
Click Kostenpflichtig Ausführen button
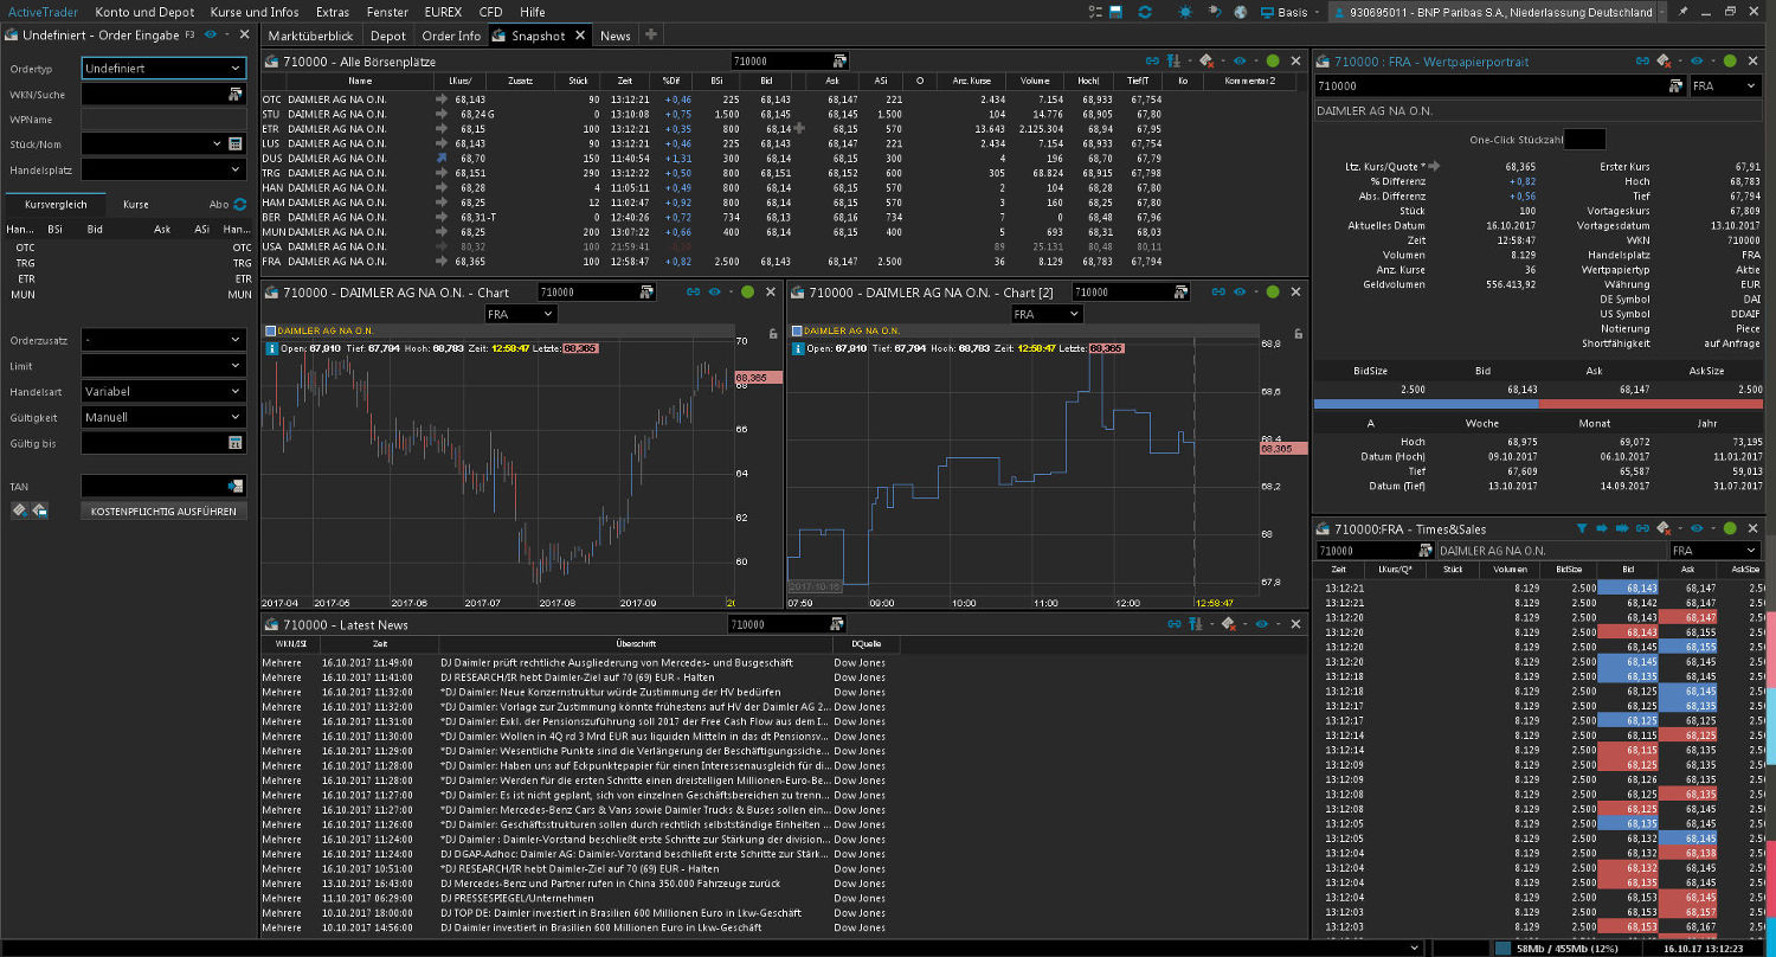pyautogui.click(x=163, y=511)
